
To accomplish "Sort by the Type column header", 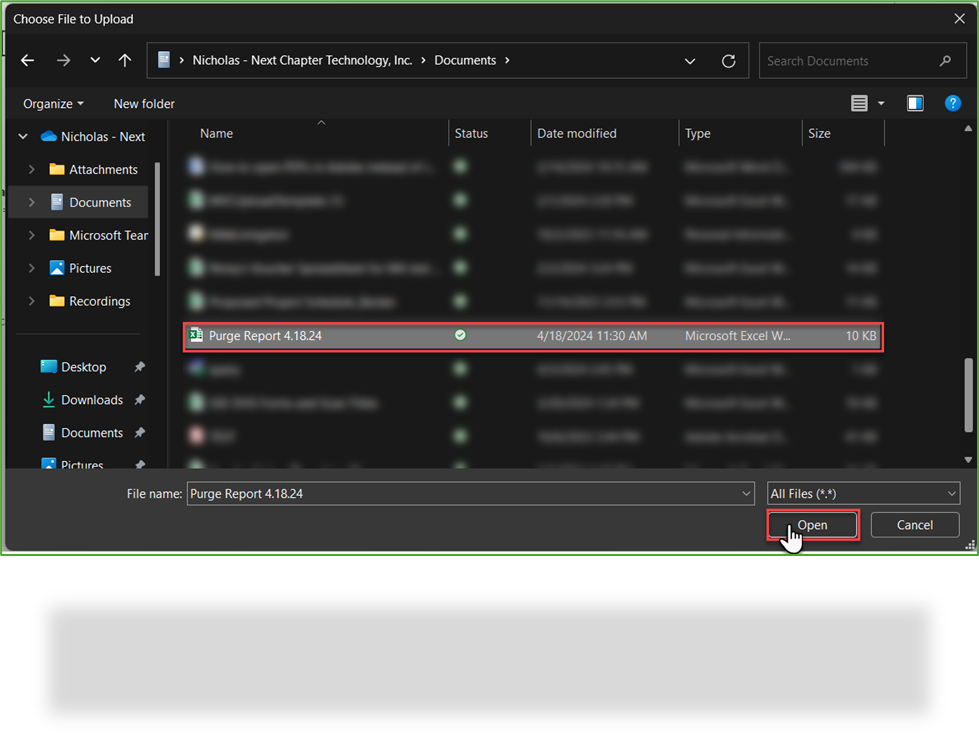I will coord(697,134).
